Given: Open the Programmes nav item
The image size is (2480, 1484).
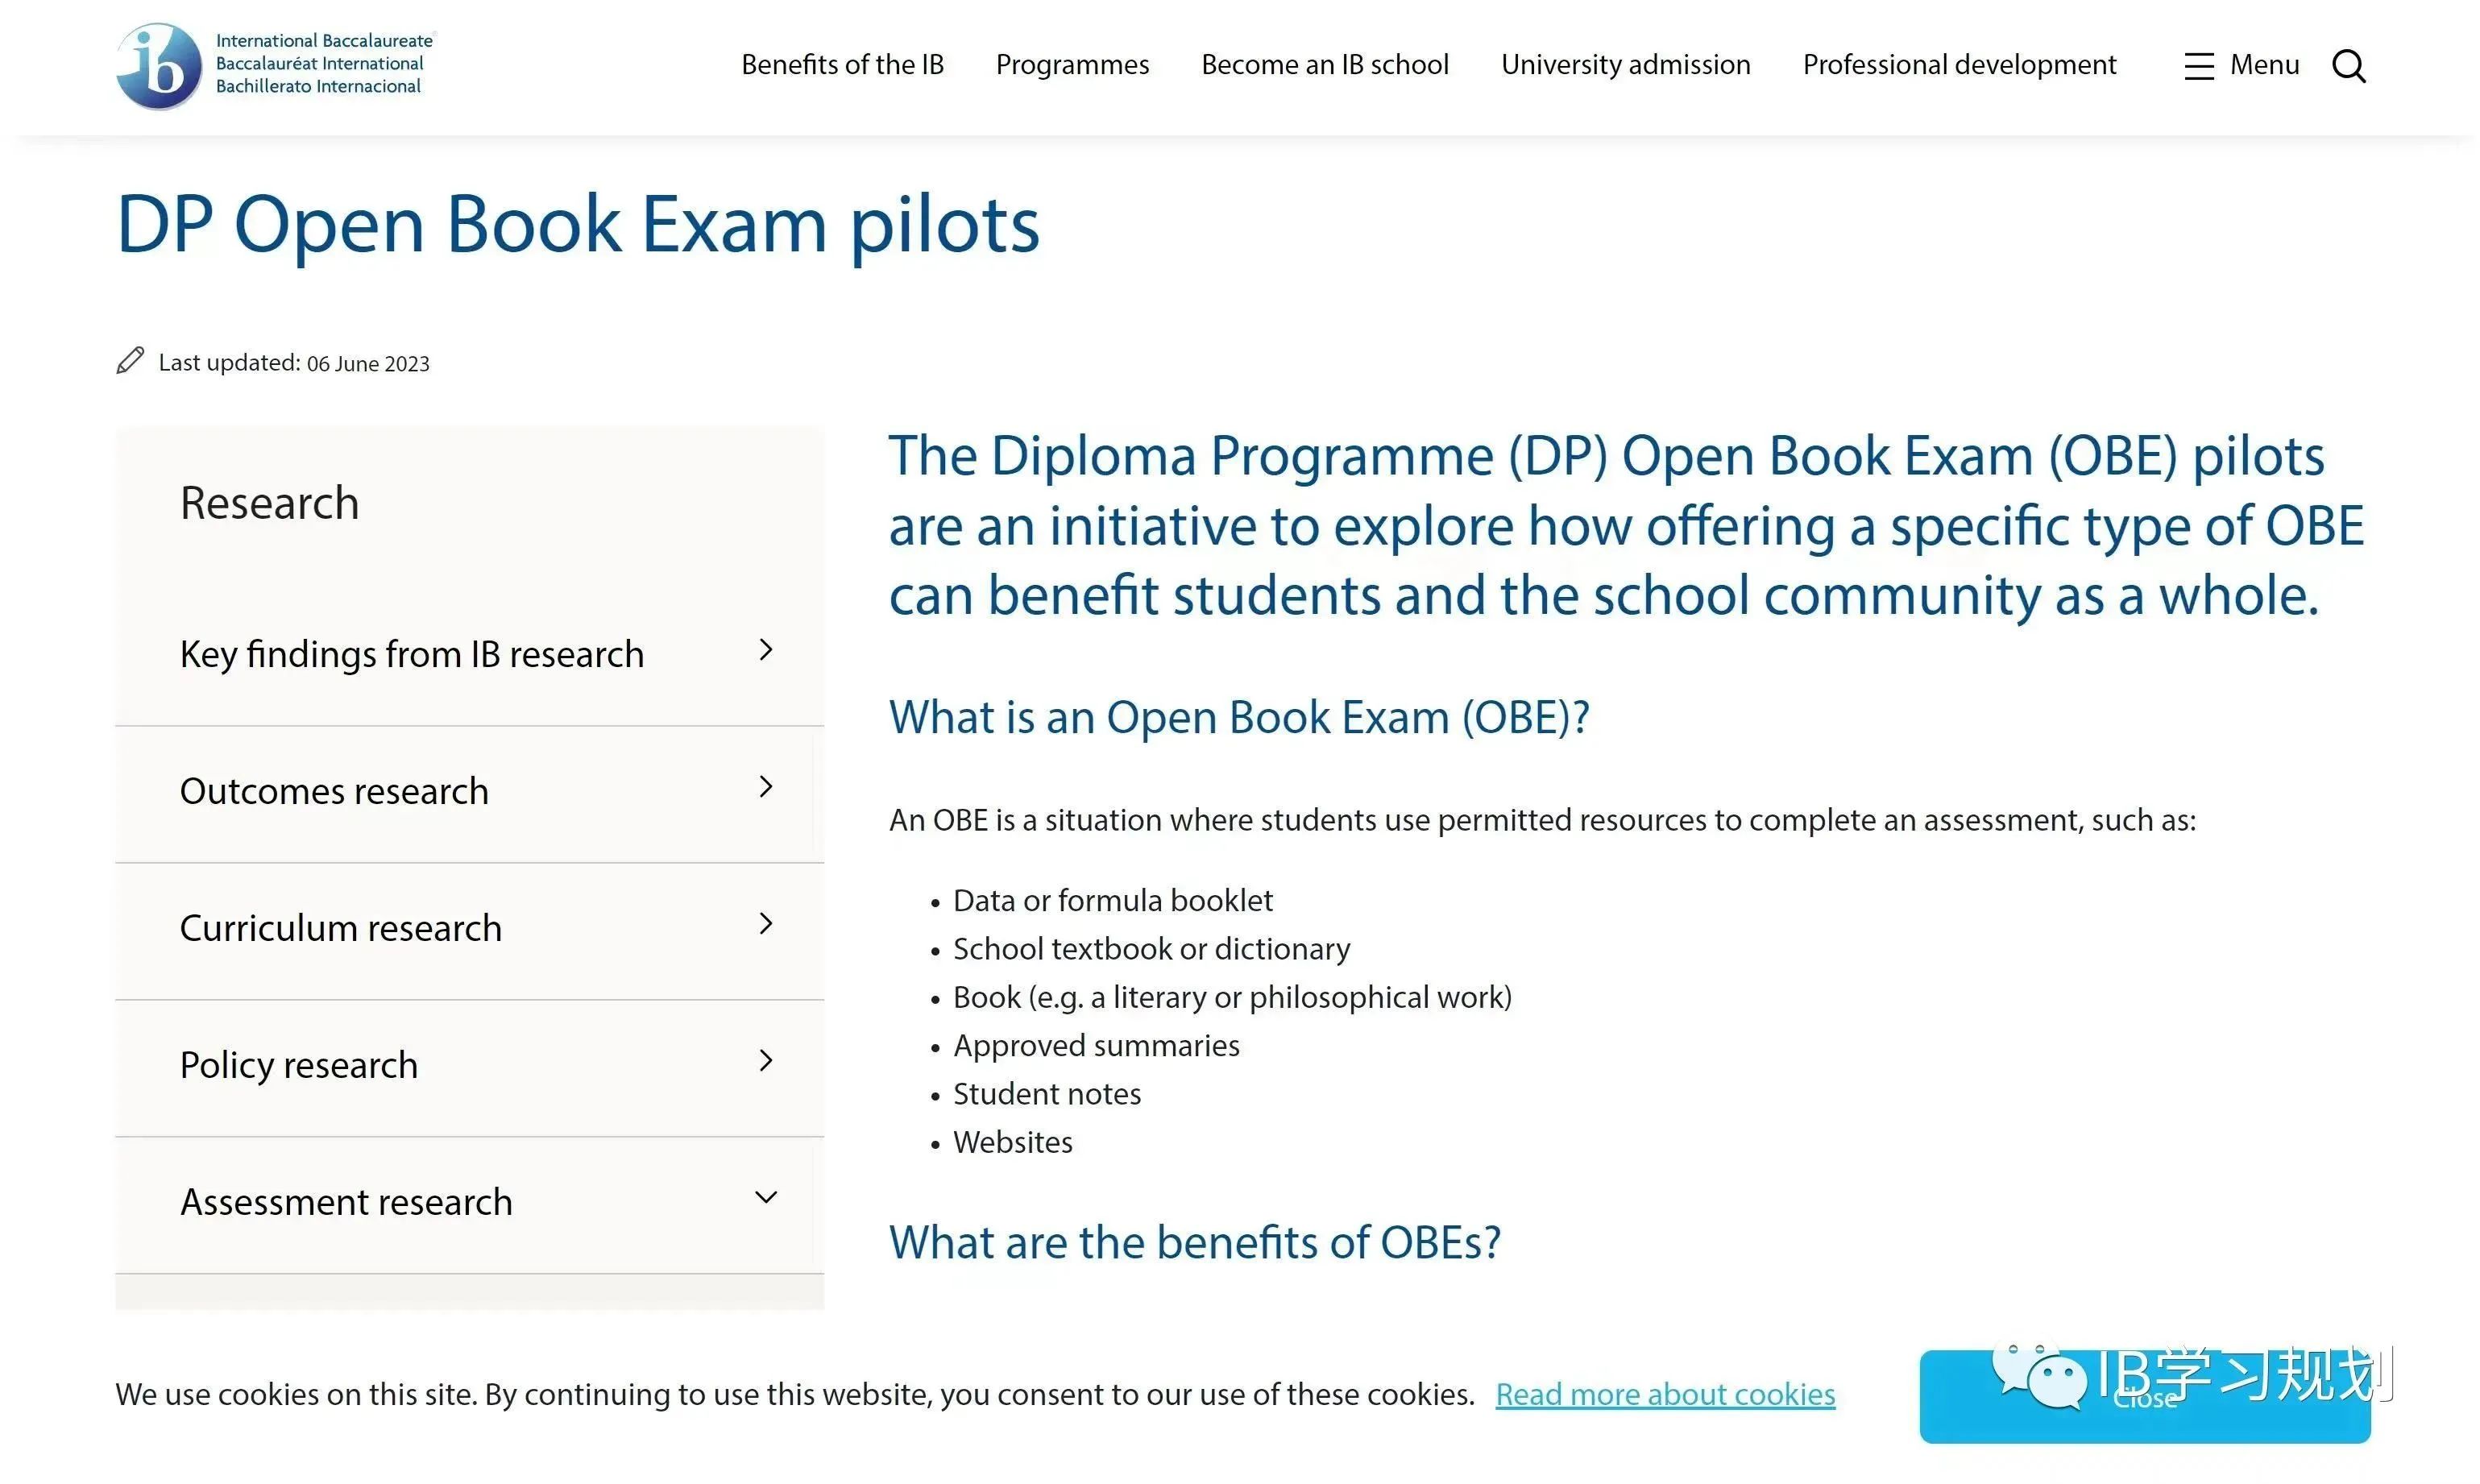Looking at the screenshot, I should [1072, 65].
